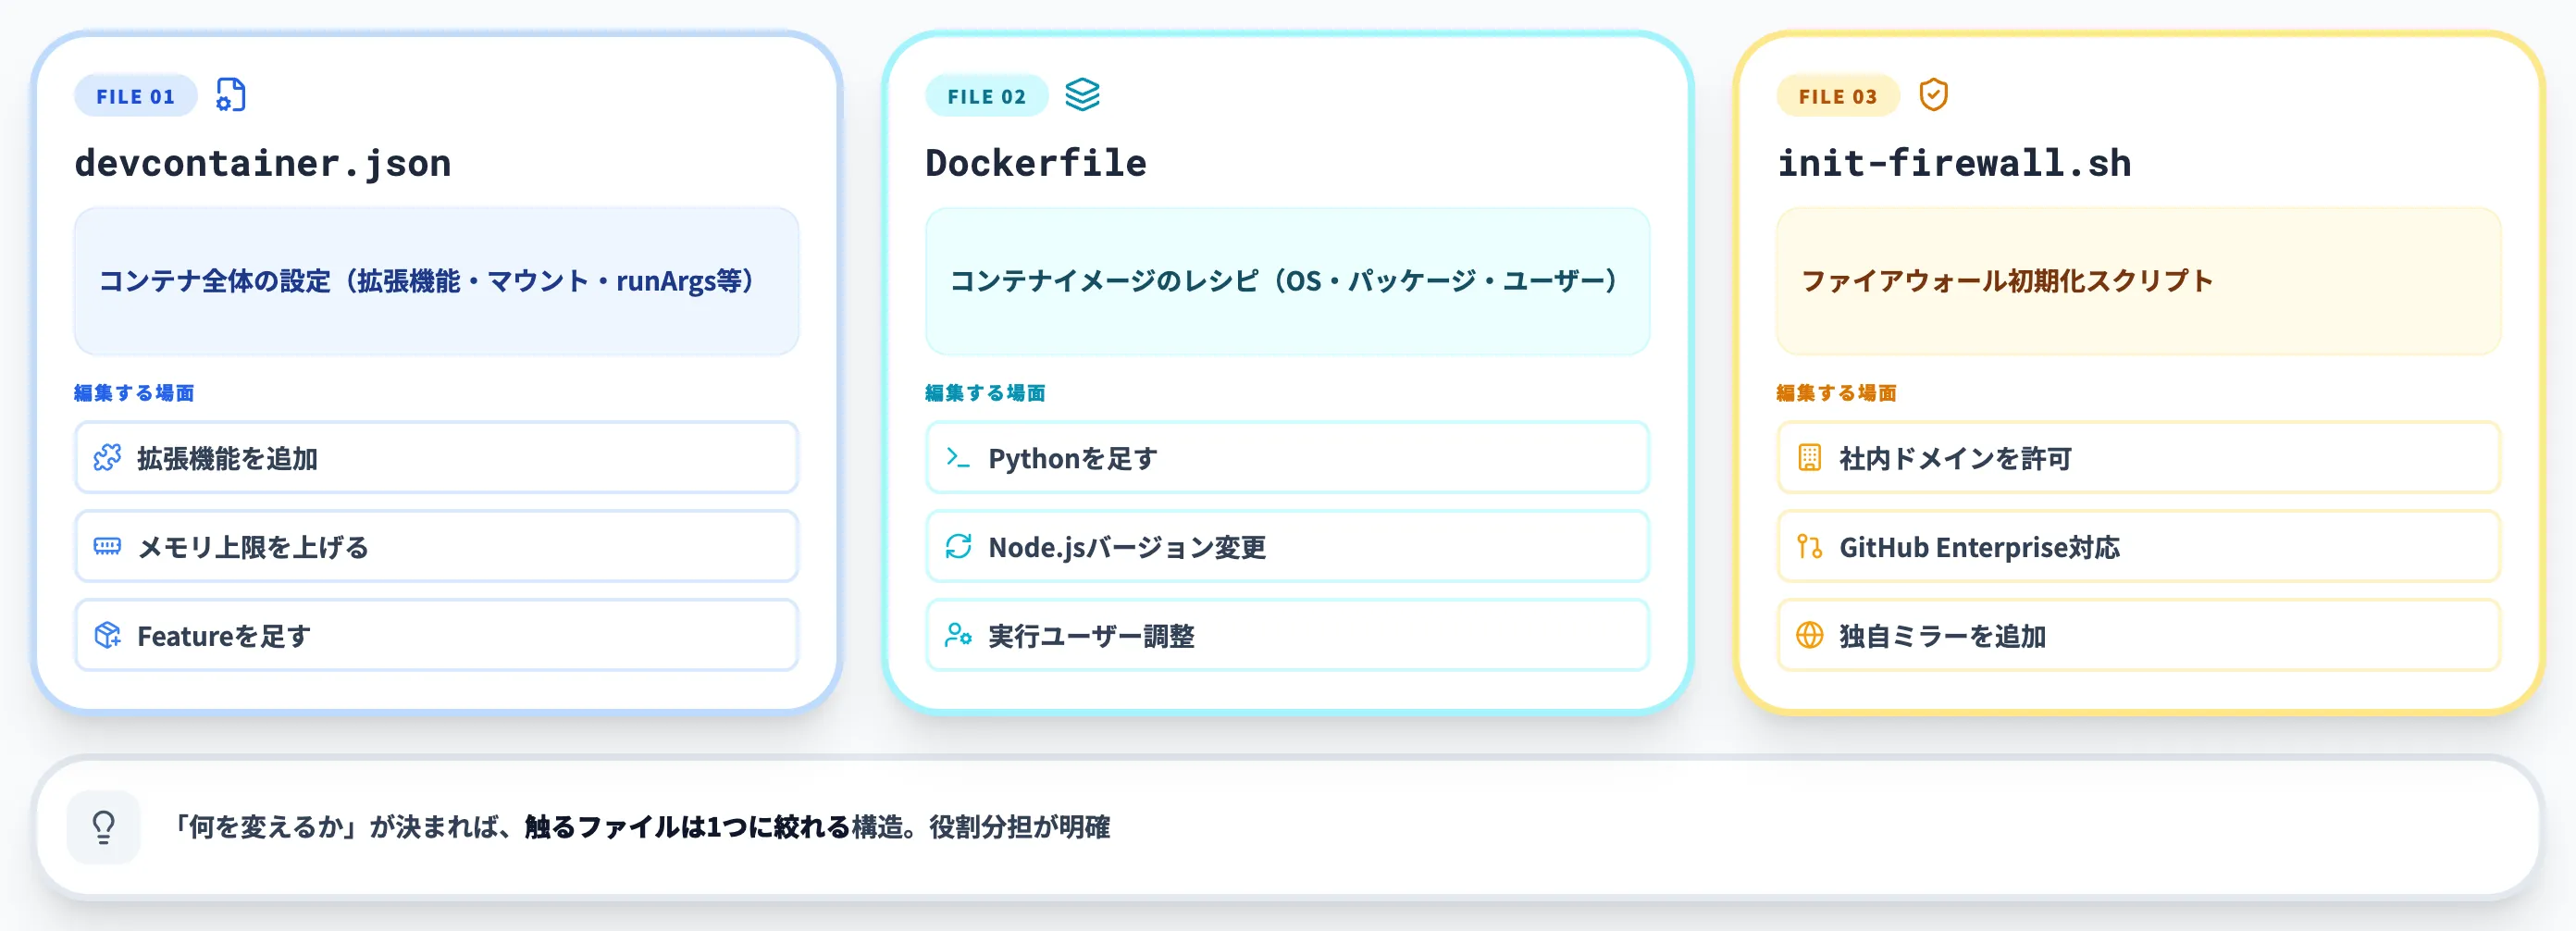Click the user-gear icon beside 実行ユーザー調整
The width and height of the screenshot is (2576, 931).
[x=958, y=635]
